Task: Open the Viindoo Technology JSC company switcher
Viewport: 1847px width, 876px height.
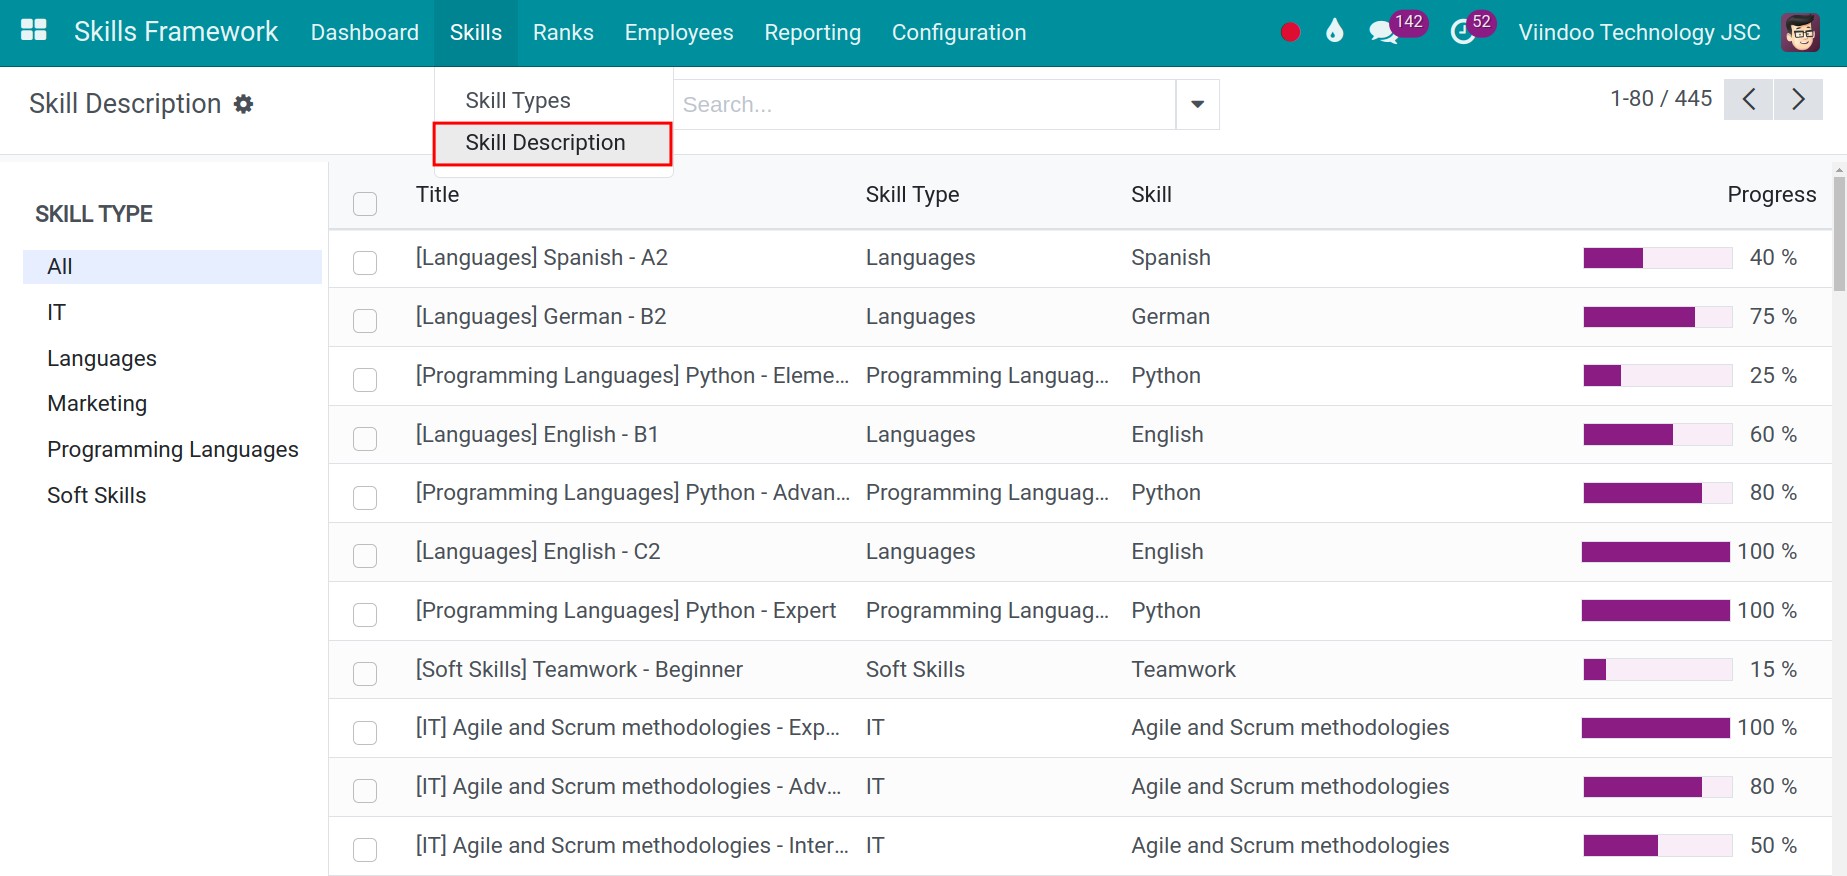Action: tap(1639, 32)
